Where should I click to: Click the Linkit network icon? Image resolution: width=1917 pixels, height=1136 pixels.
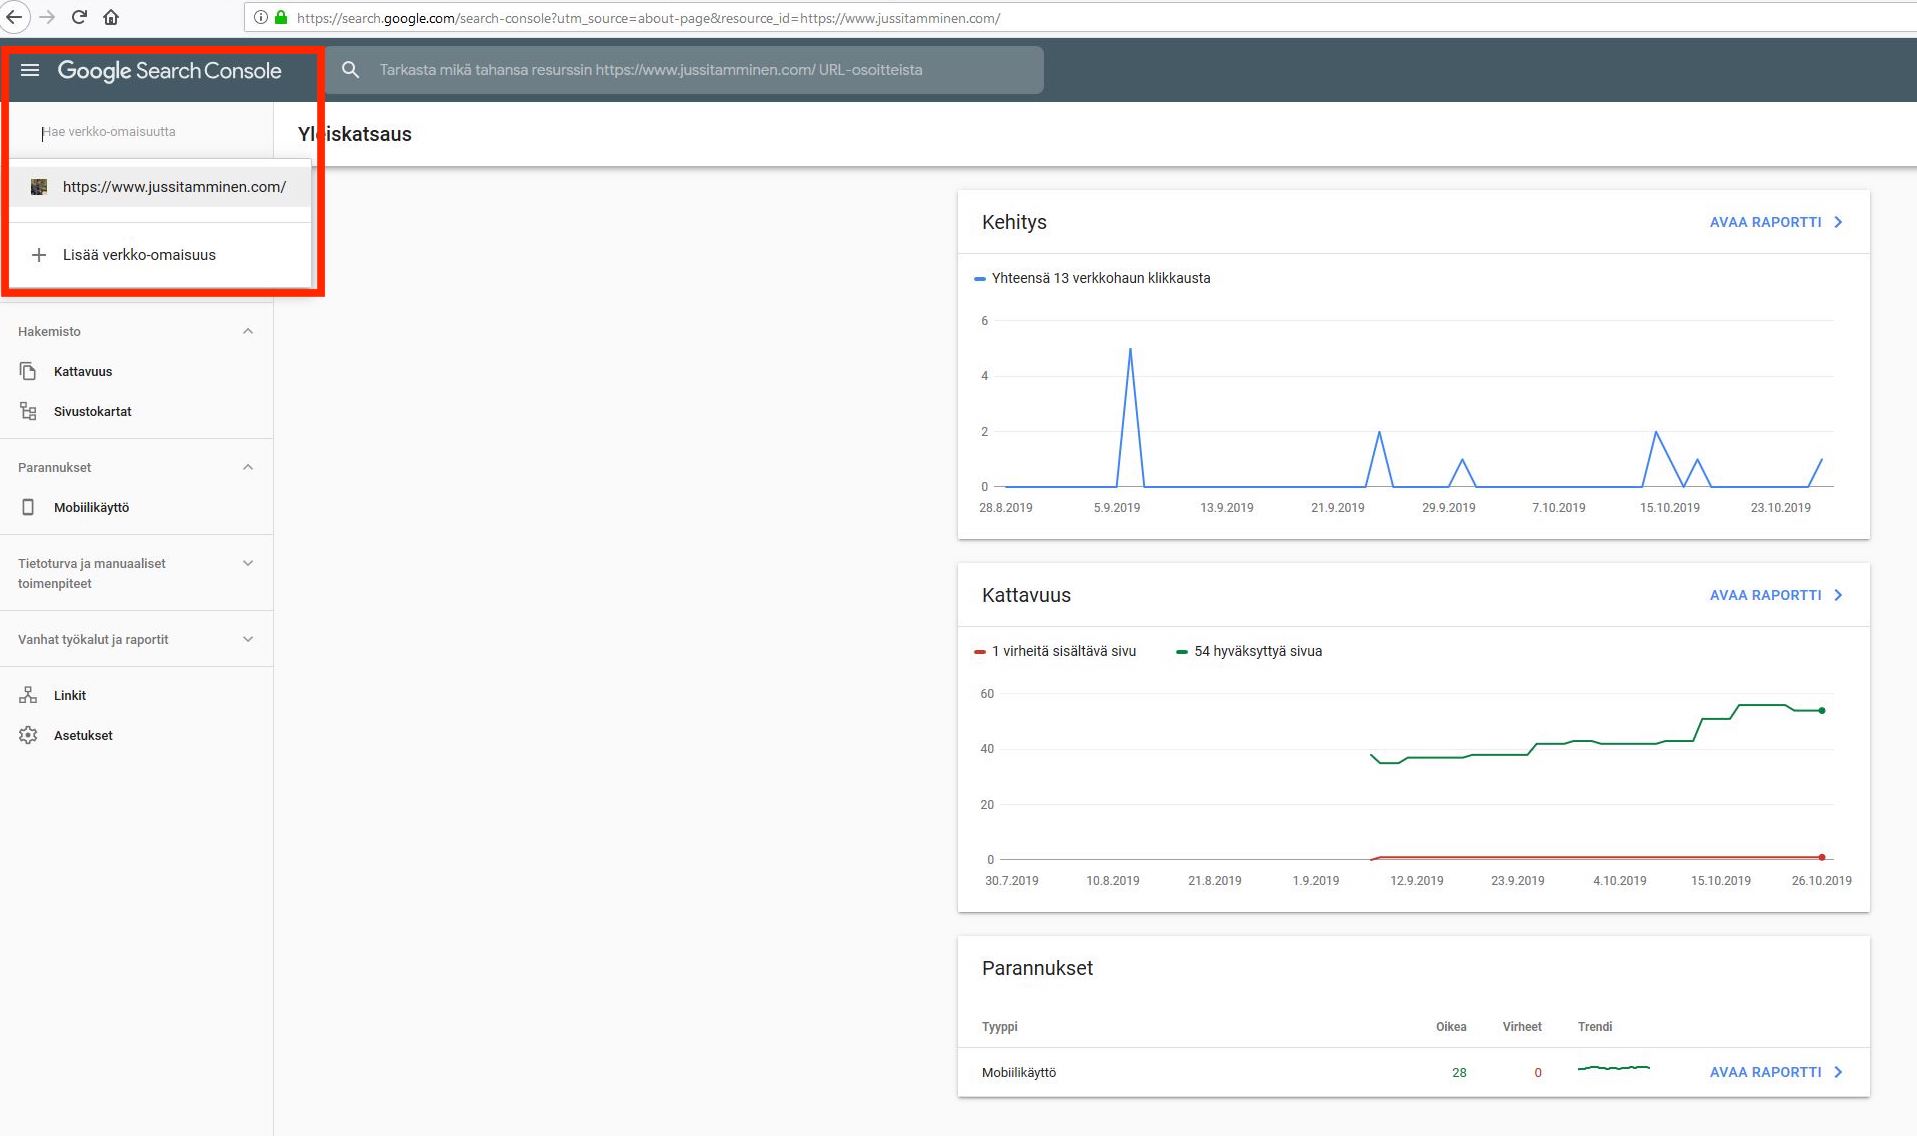click(x=28, y=695)
